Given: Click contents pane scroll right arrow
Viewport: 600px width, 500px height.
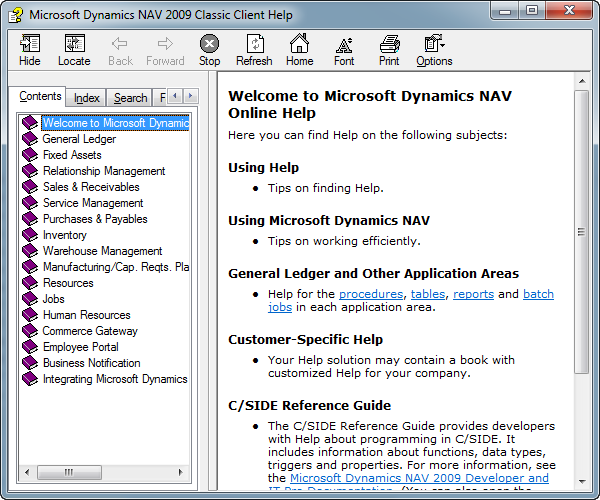Looking at the screenshot, I should [x=181, y=472].
